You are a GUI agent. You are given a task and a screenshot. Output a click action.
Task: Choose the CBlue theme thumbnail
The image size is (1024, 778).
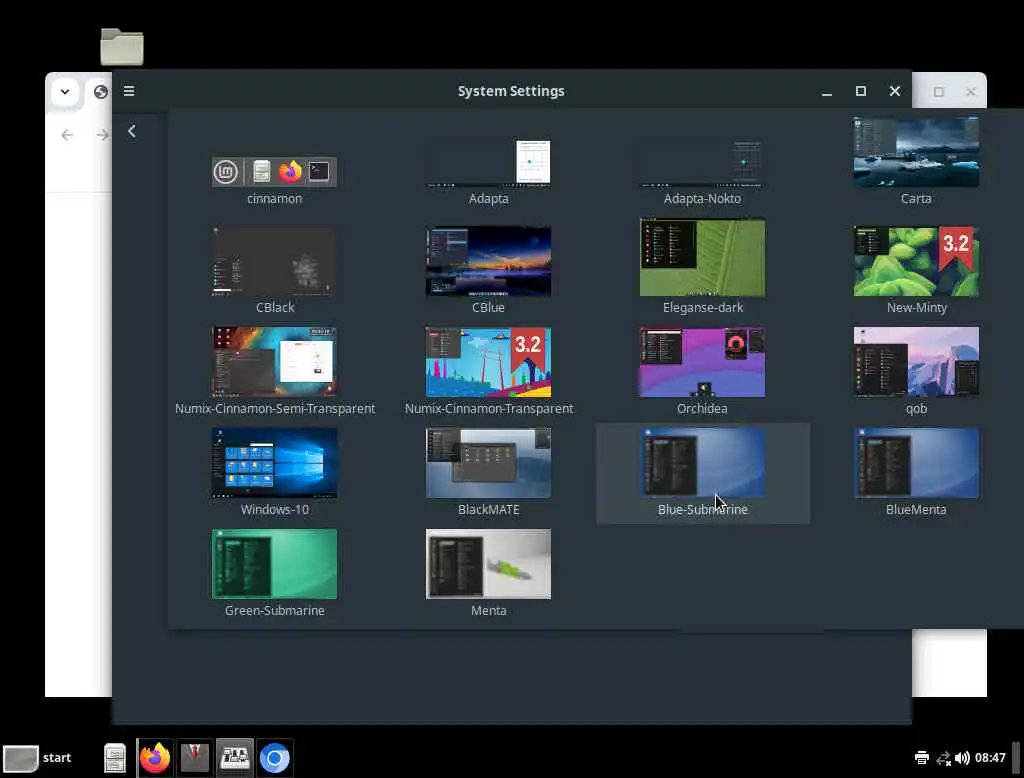[488, 261]
